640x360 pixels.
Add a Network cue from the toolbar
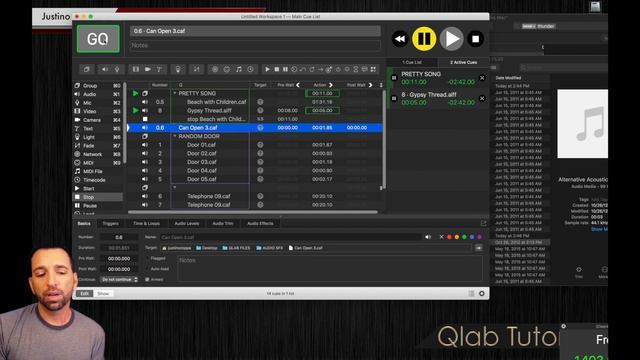(215, 69)
